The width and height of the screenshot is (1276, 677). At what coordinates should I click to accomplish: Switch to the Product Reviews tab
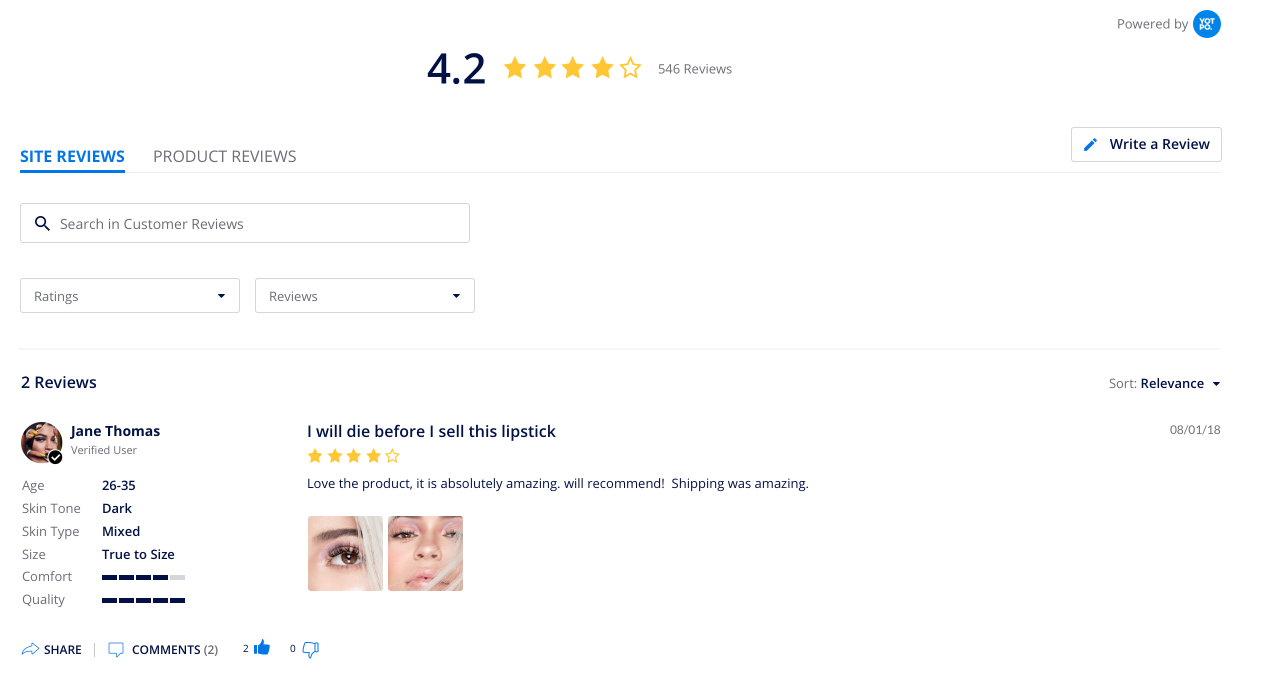[x=225, y=156]
